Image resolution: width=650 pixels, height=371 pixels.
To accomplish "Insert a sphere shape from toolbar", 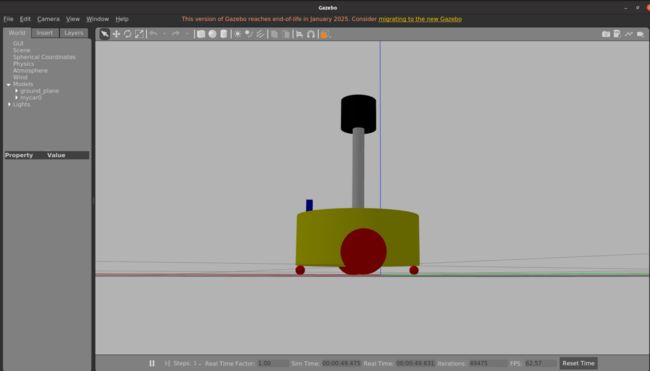I will click(212, 34).
